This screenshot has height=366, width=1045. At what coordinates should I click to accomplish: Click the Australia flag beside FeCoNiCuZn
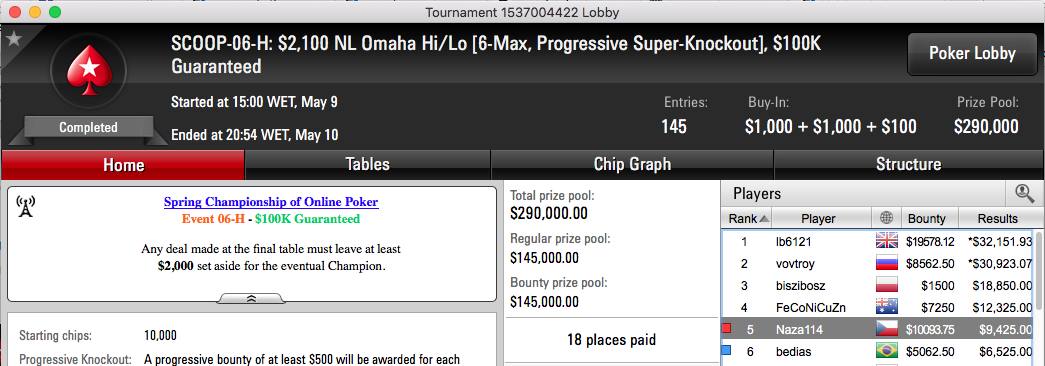pyautogui.click(x=886, y=307)
